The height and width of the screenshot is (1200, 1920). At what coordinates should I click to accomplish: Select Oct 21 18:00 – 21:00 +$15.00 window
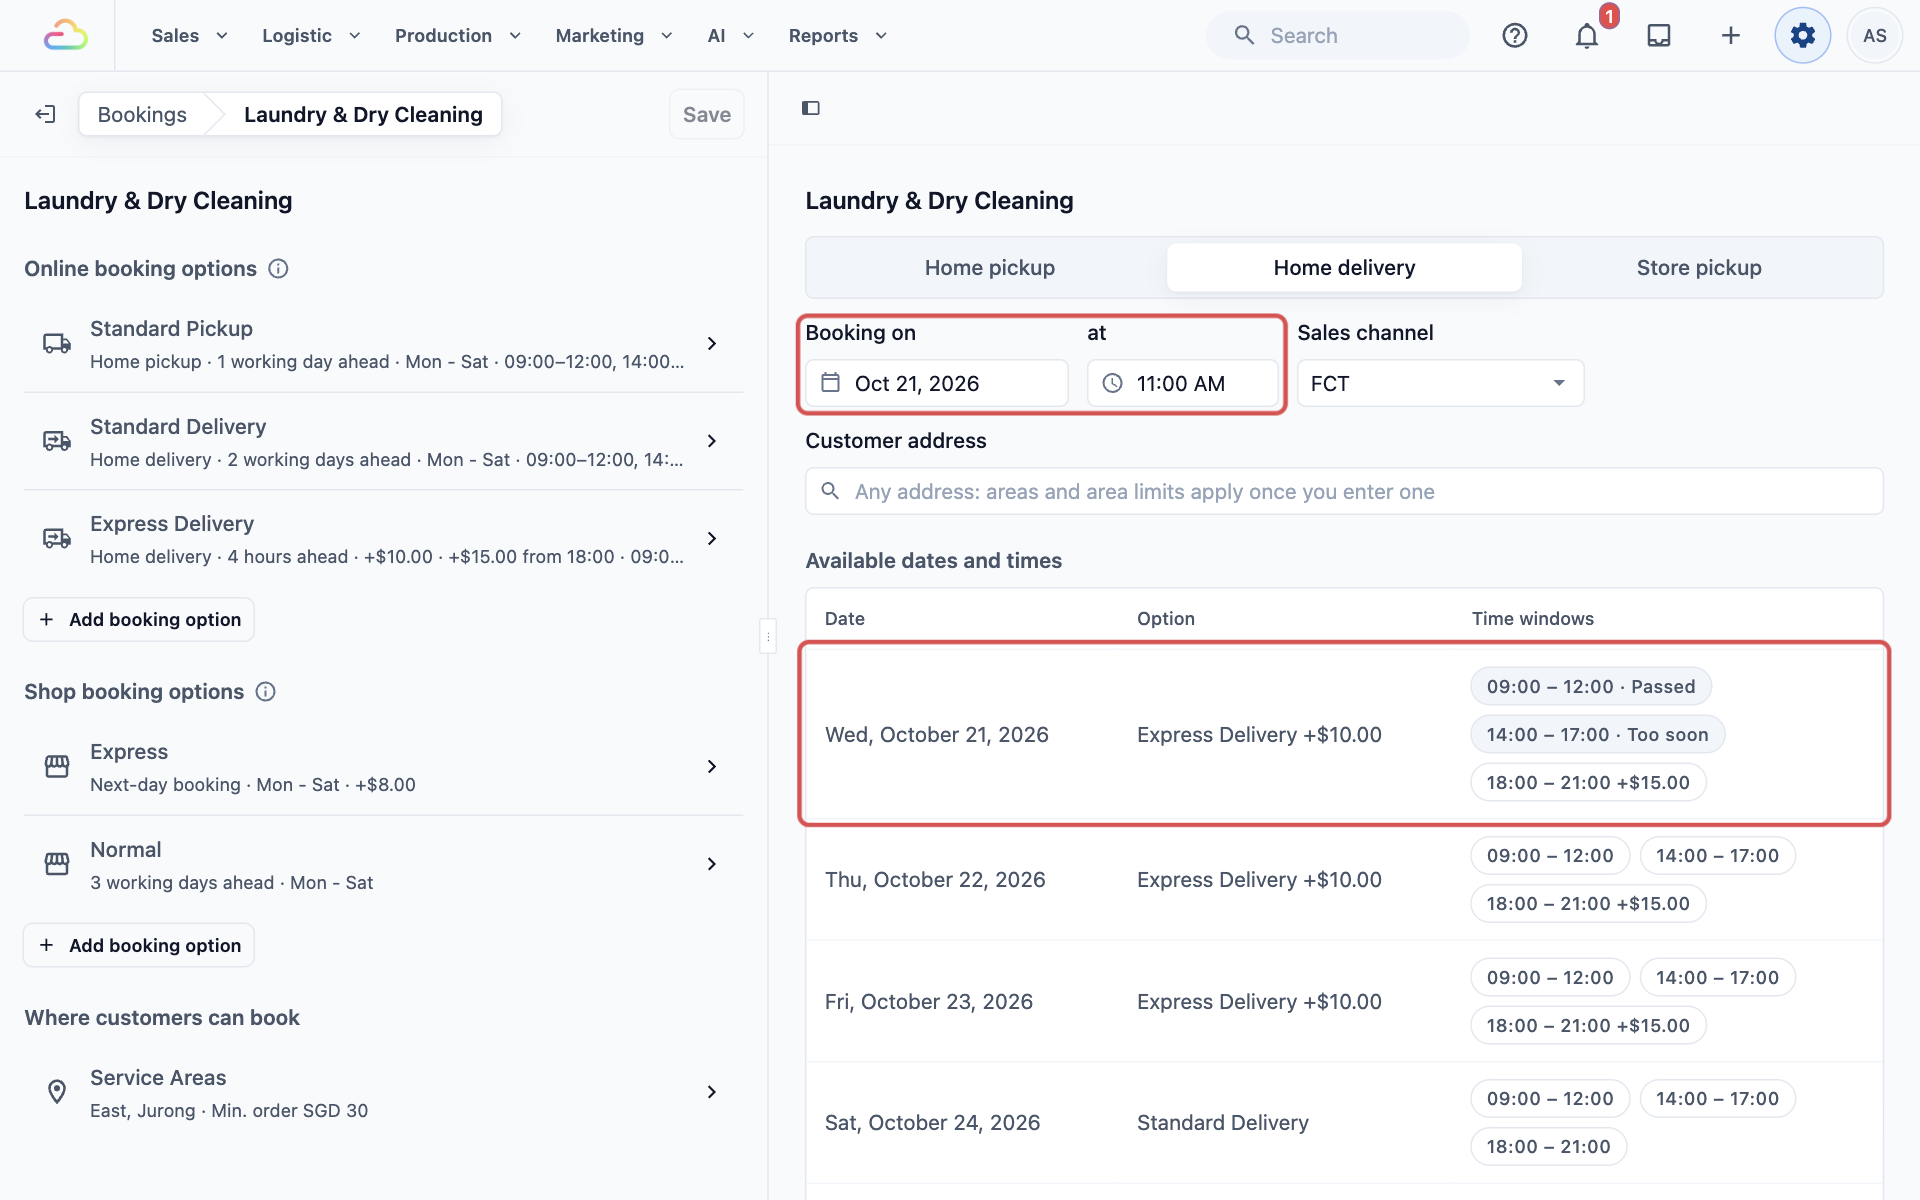(1588, 783)
